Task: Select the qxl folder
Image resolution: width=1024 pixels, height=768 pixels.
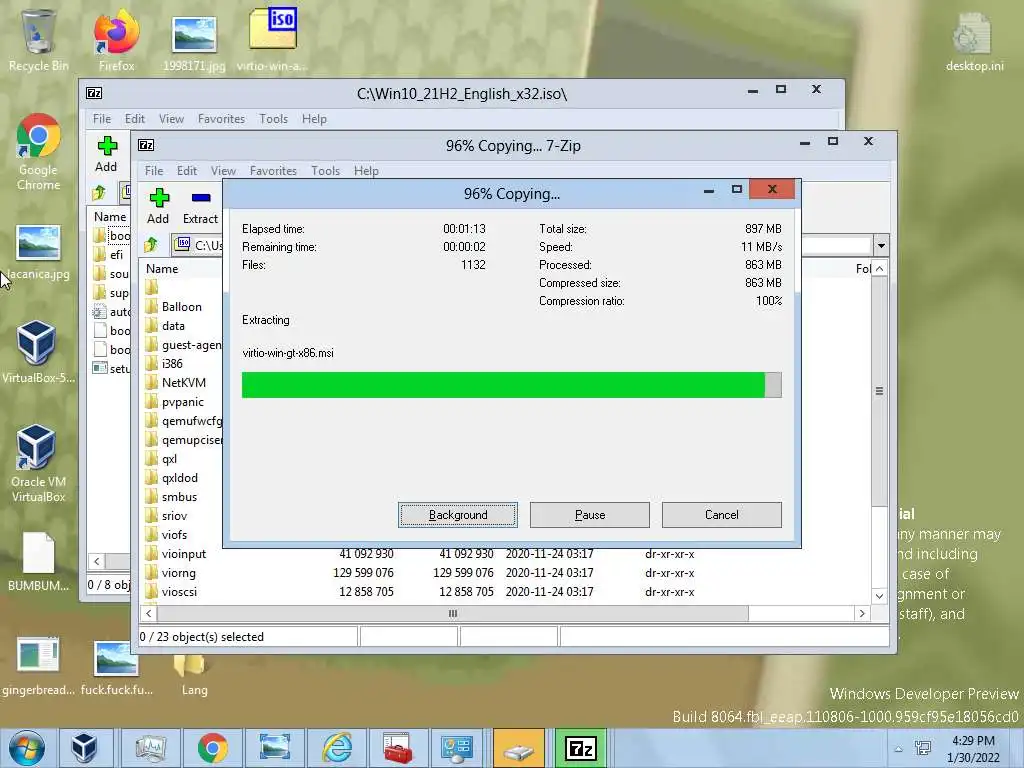Action: [x=169, y=458]
